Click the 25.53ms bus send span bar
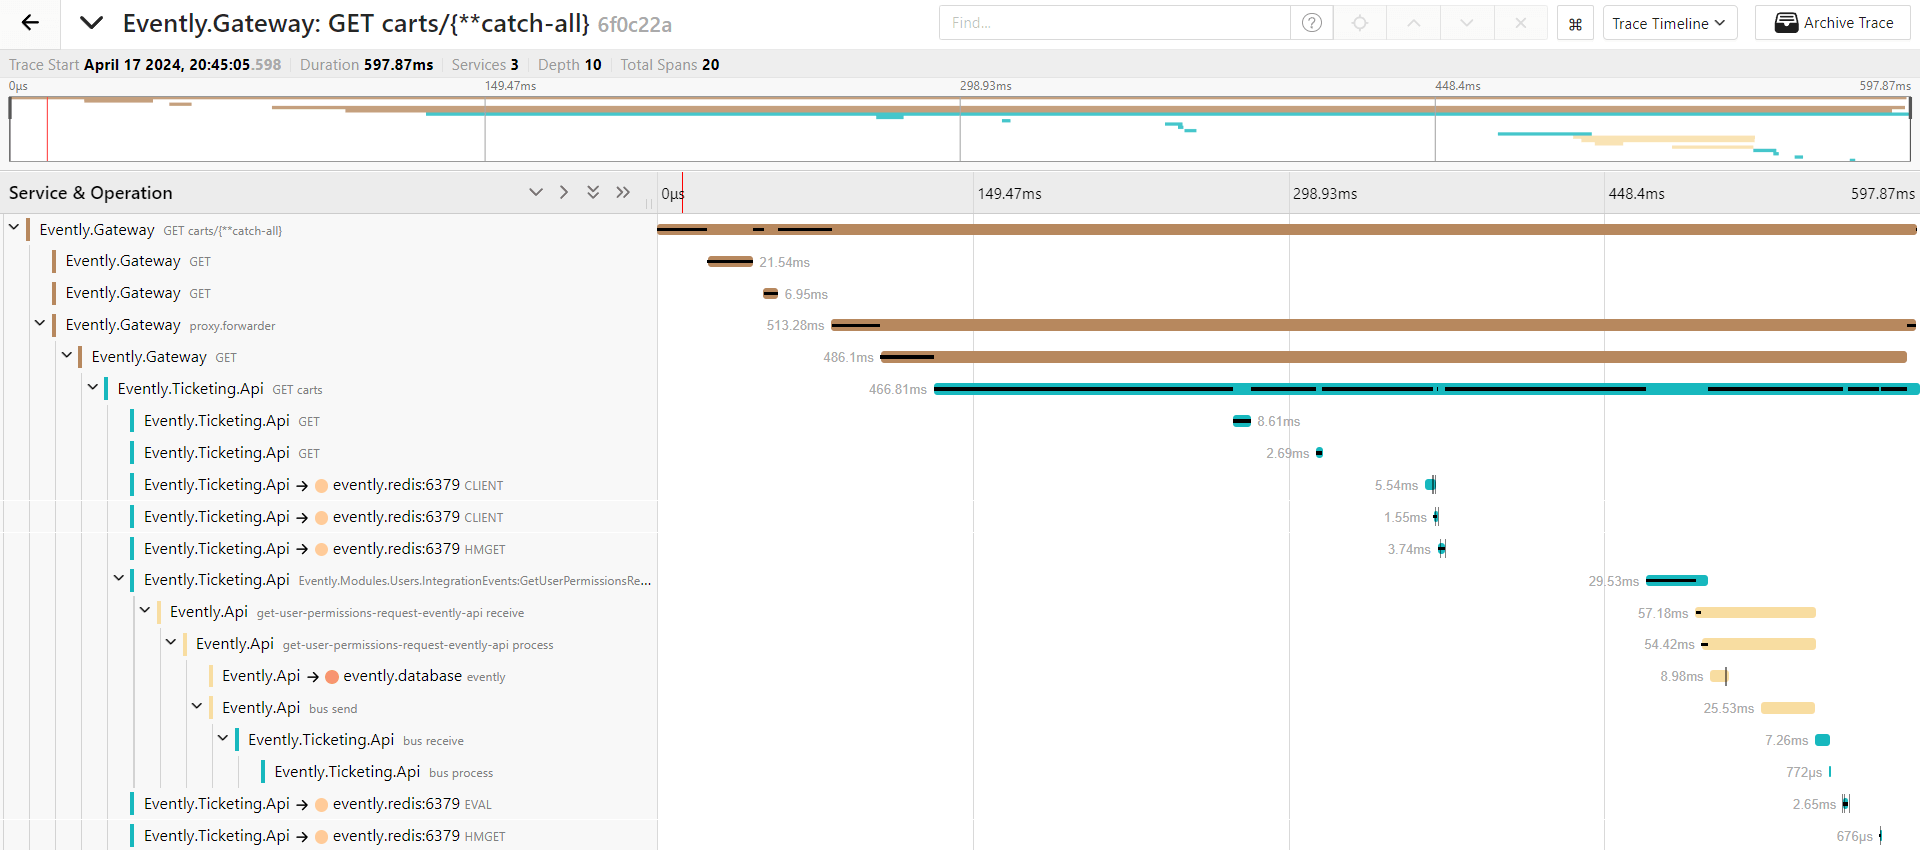Screen dimensions: 1920x850 [1788, 708]
